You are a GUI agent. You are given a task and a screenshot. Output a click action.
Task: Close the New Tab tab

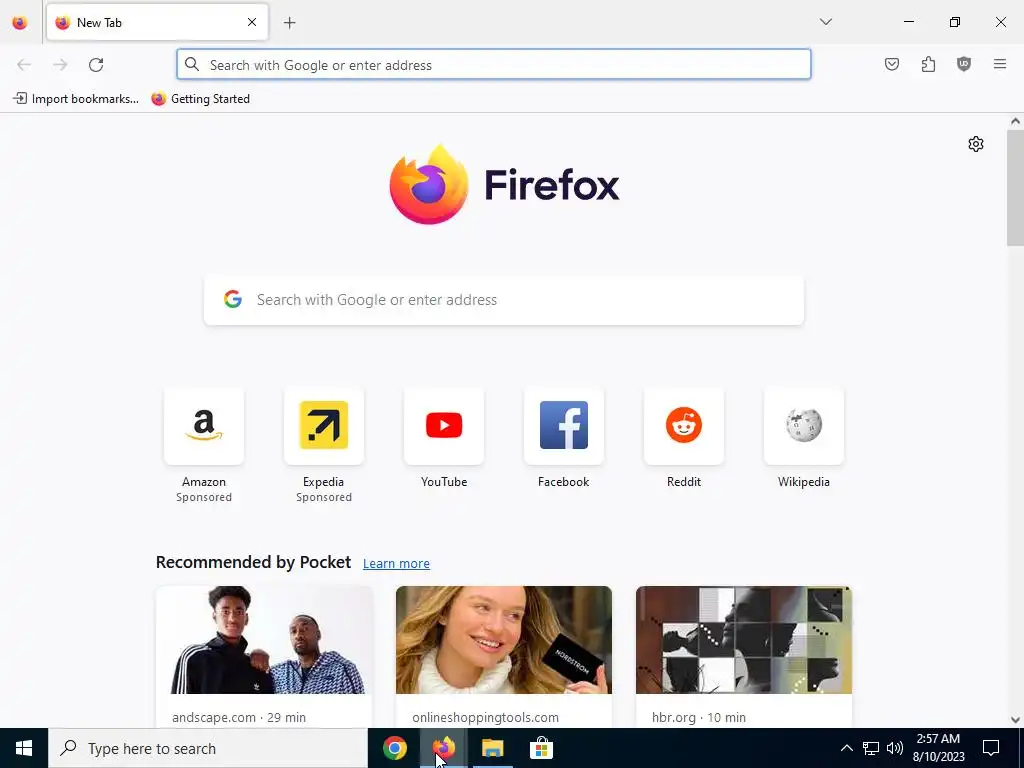pyautogui.click(x=252, y=22)
